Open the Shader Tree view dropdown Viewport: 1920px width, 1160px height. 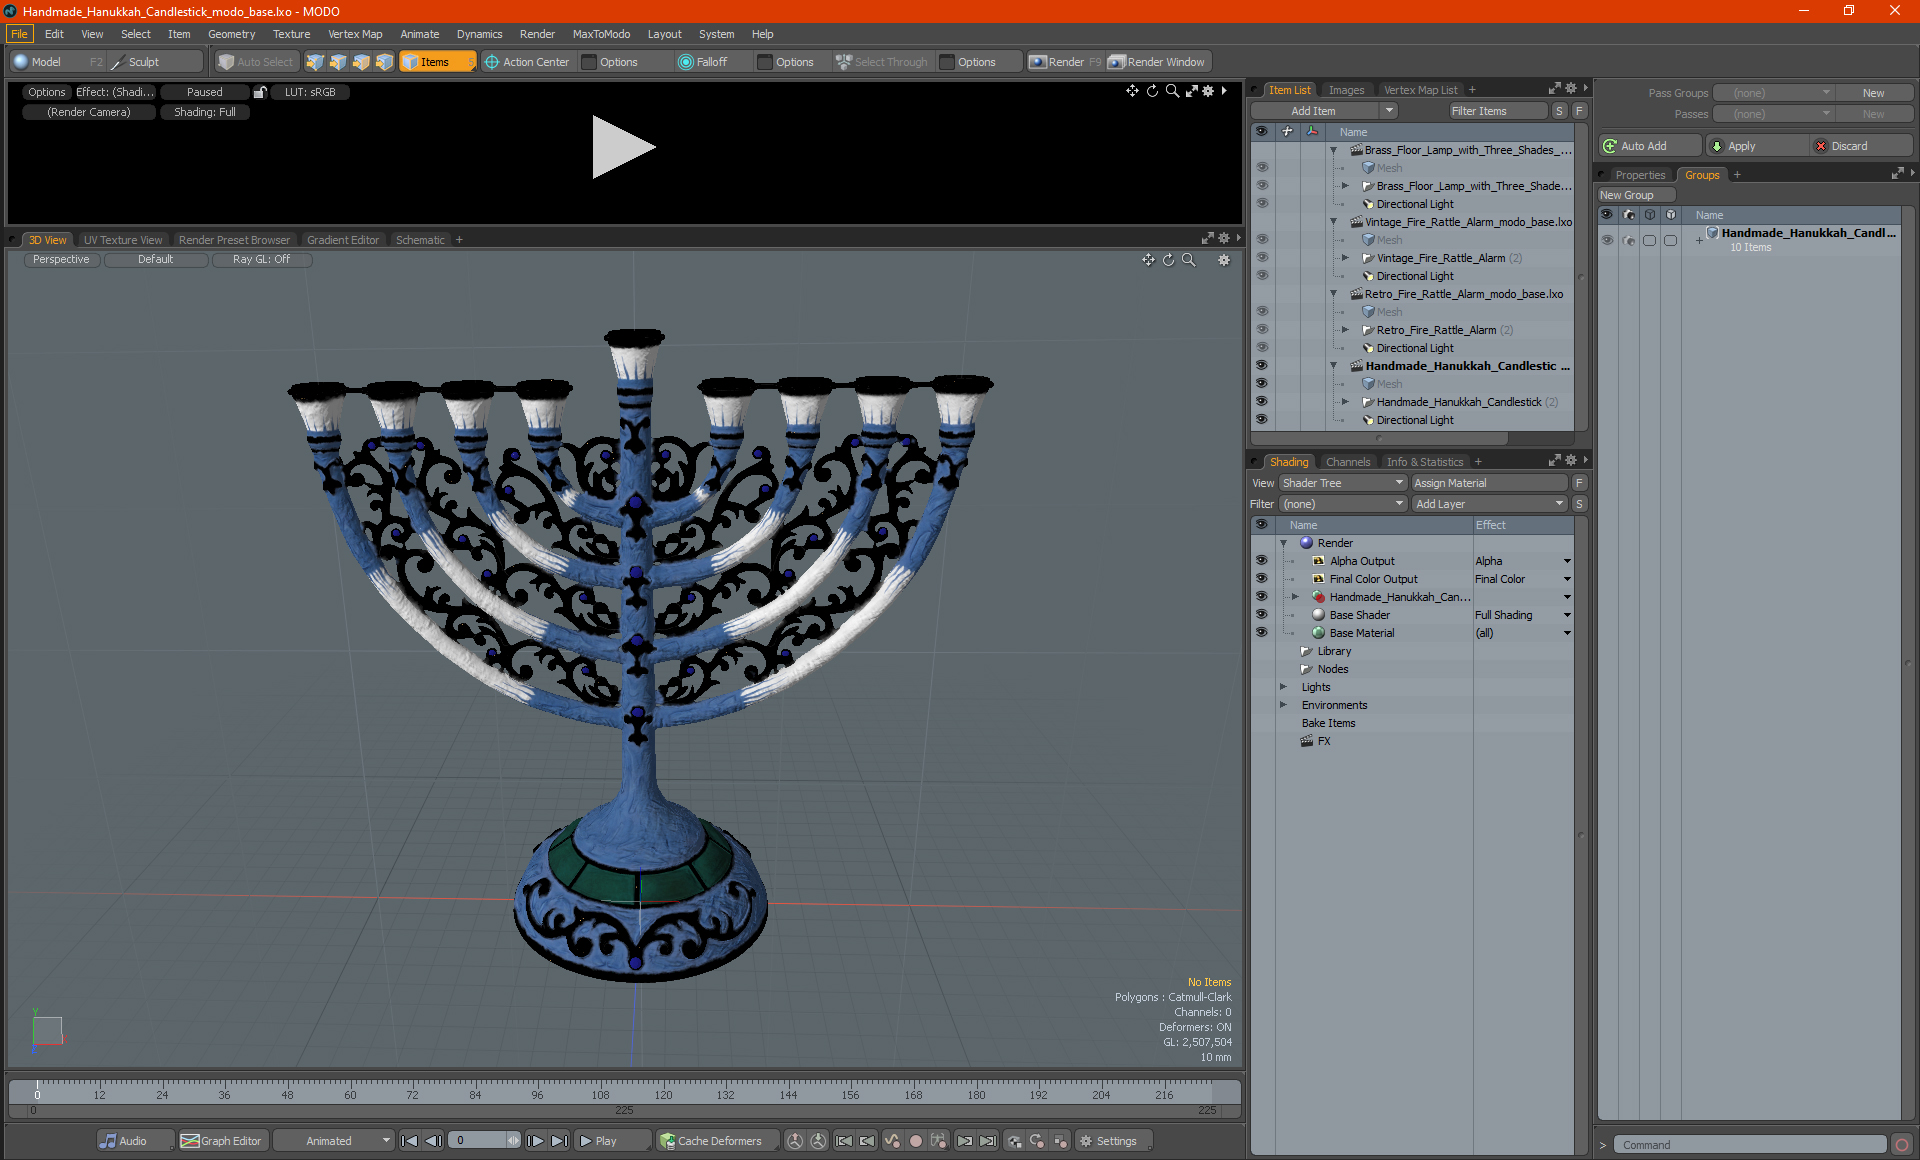[1342, 483]
